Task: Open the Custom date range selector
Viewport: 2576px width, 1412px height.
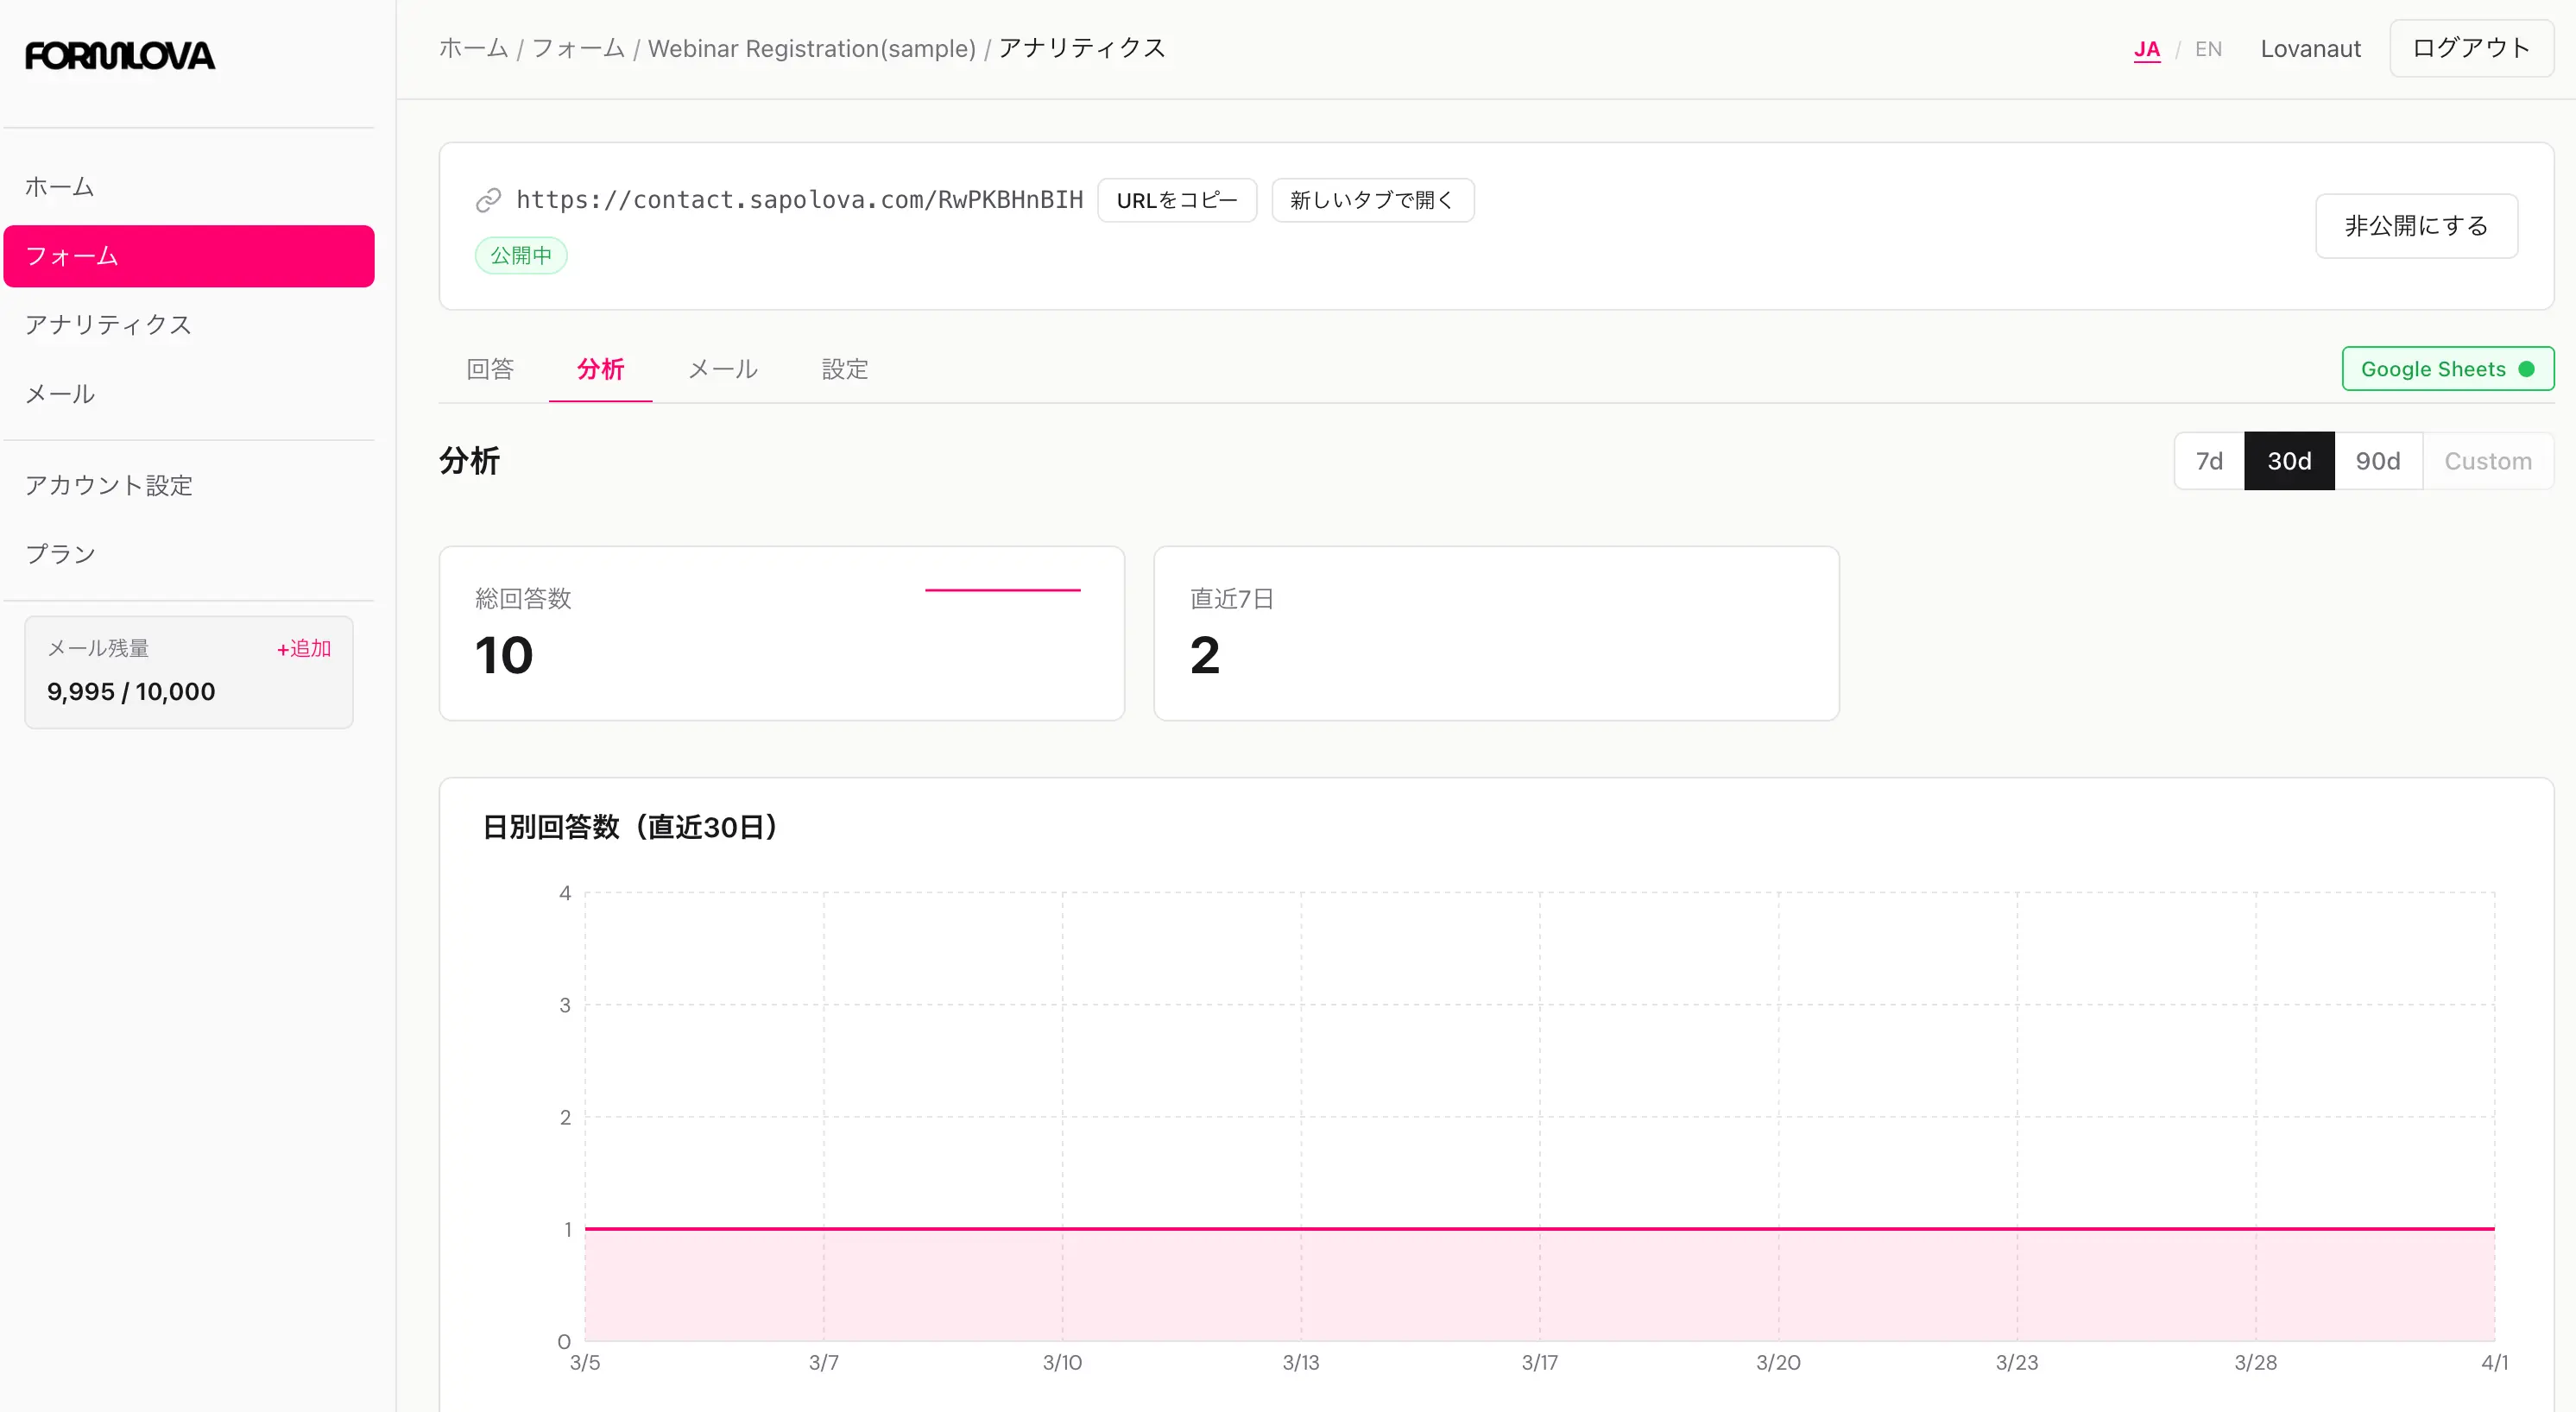Action: [2488, 460]
